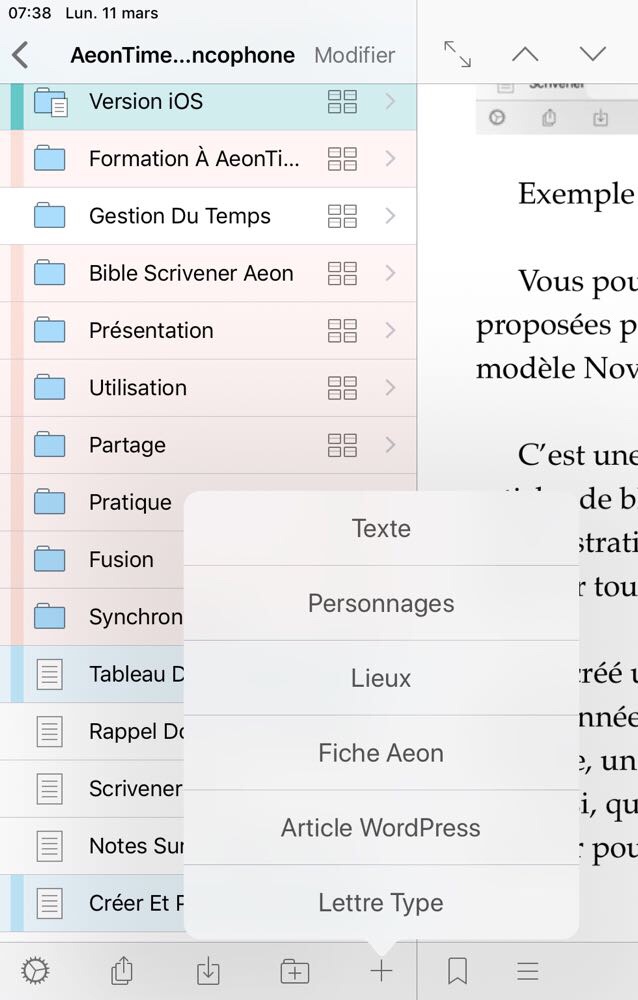Open corkboard view for Version iOS

342,101
